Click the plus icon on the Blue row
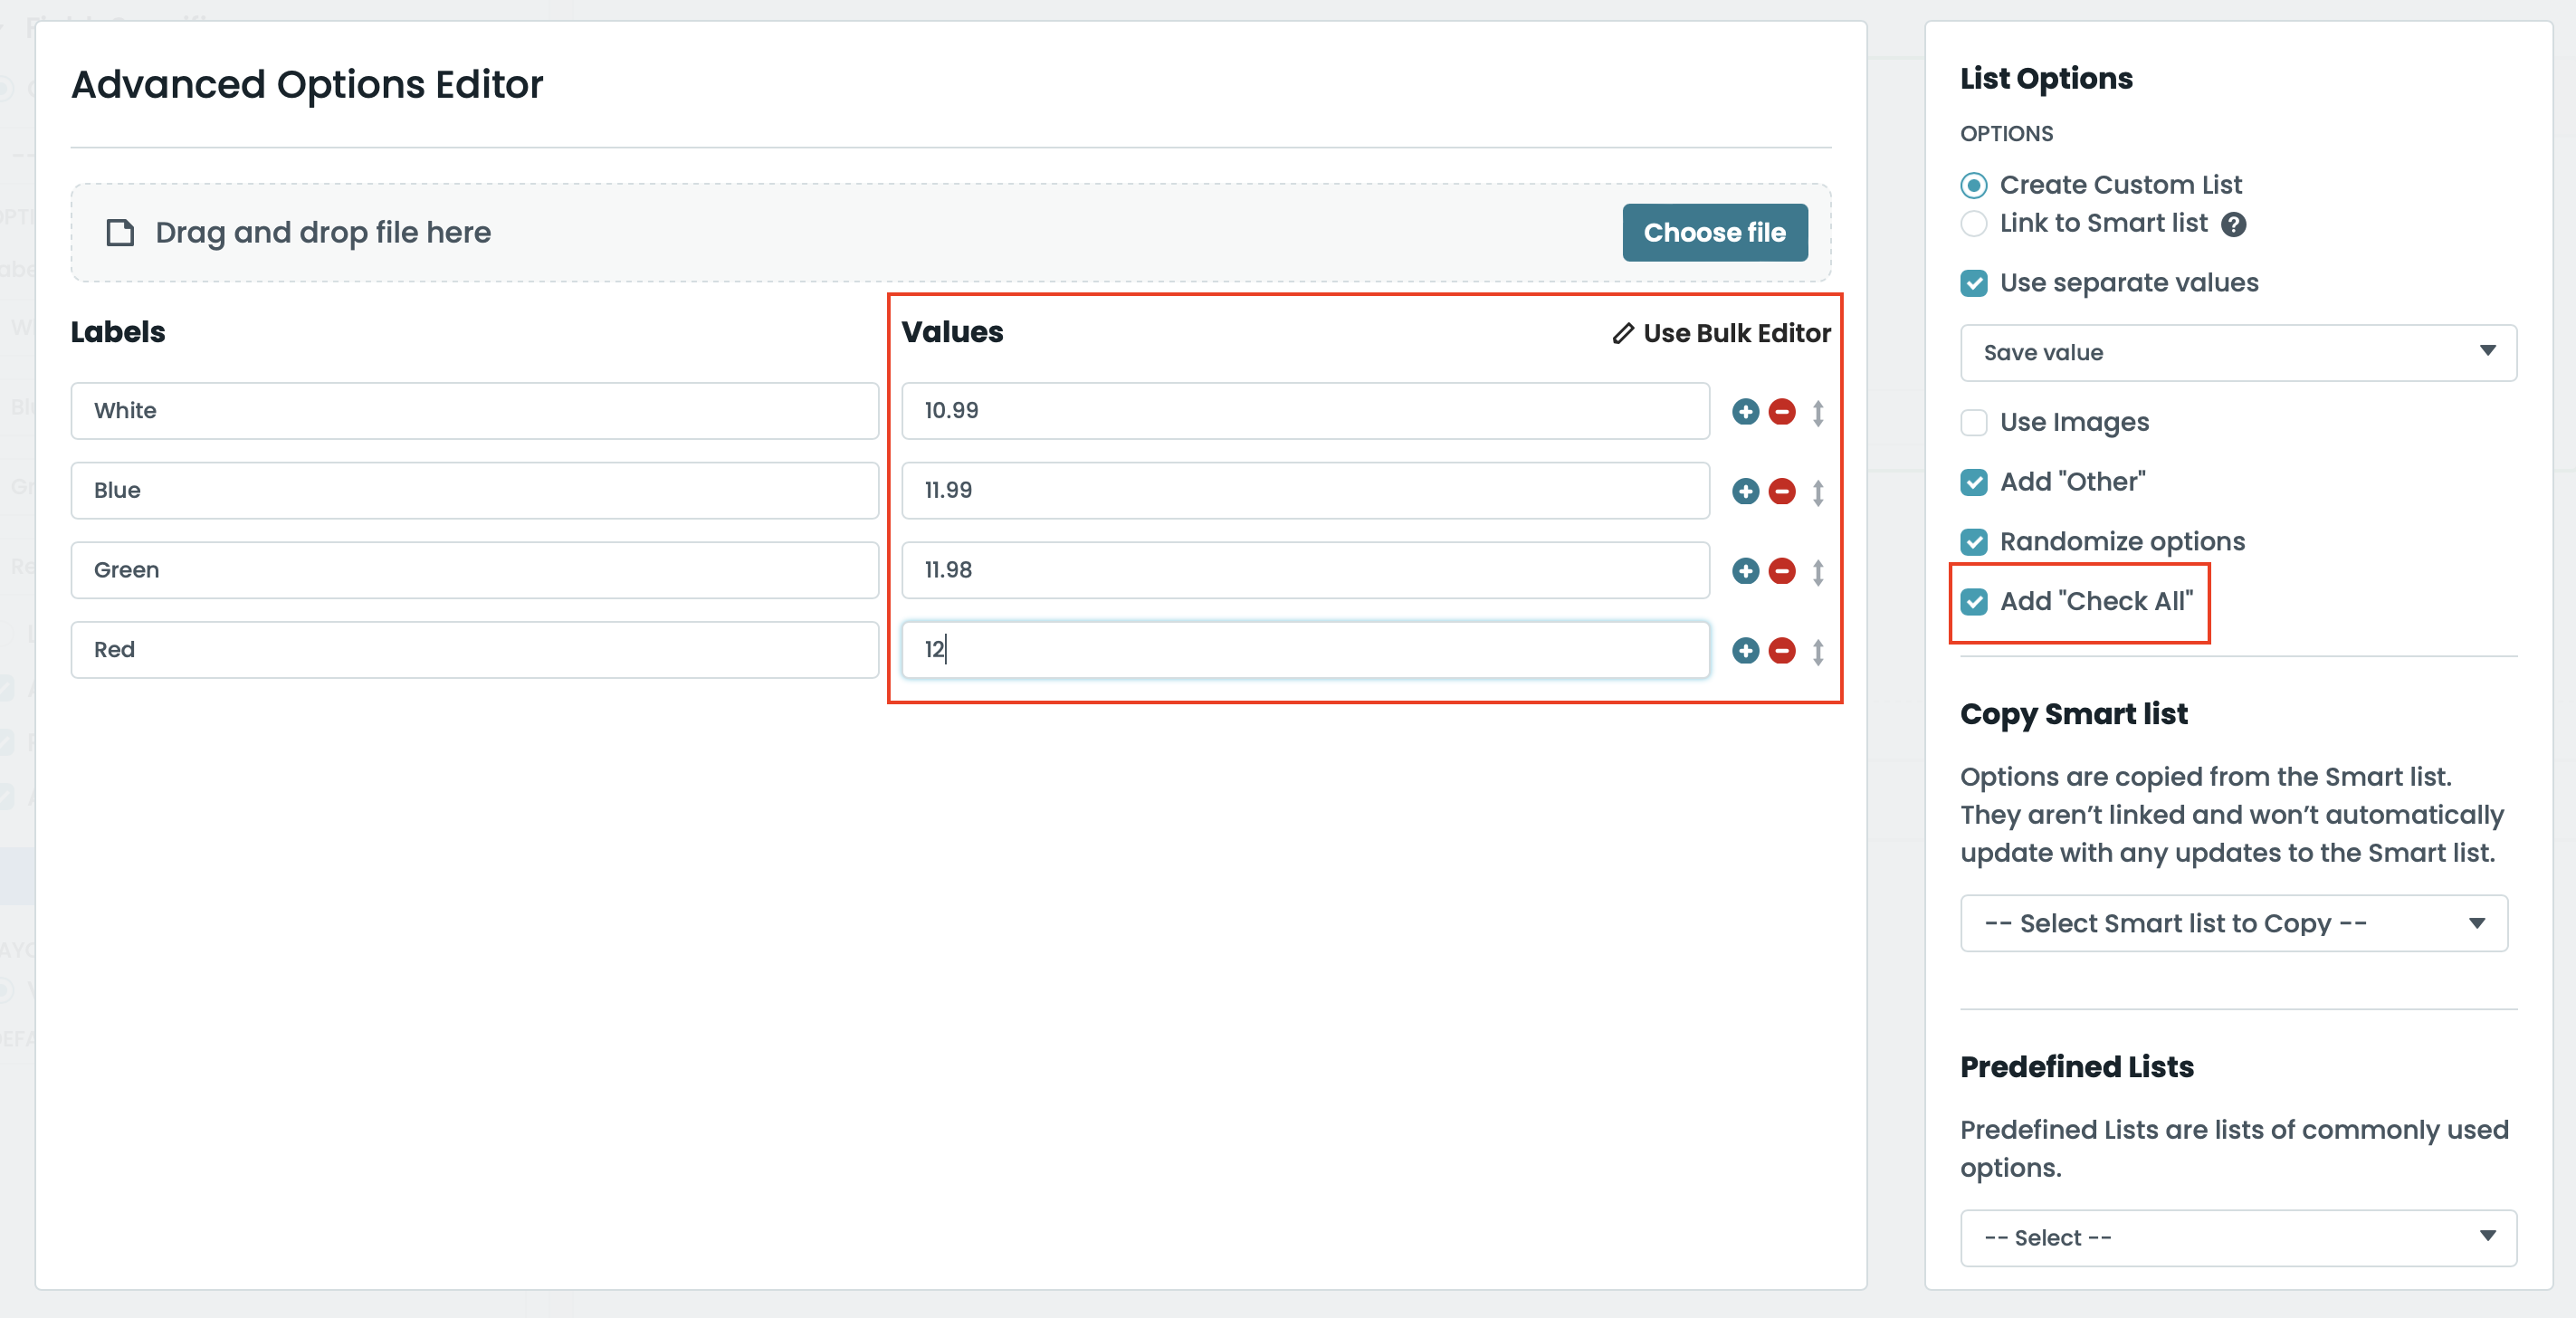The height and width of the screenshot is (1318, 2576). point(1745,491)
